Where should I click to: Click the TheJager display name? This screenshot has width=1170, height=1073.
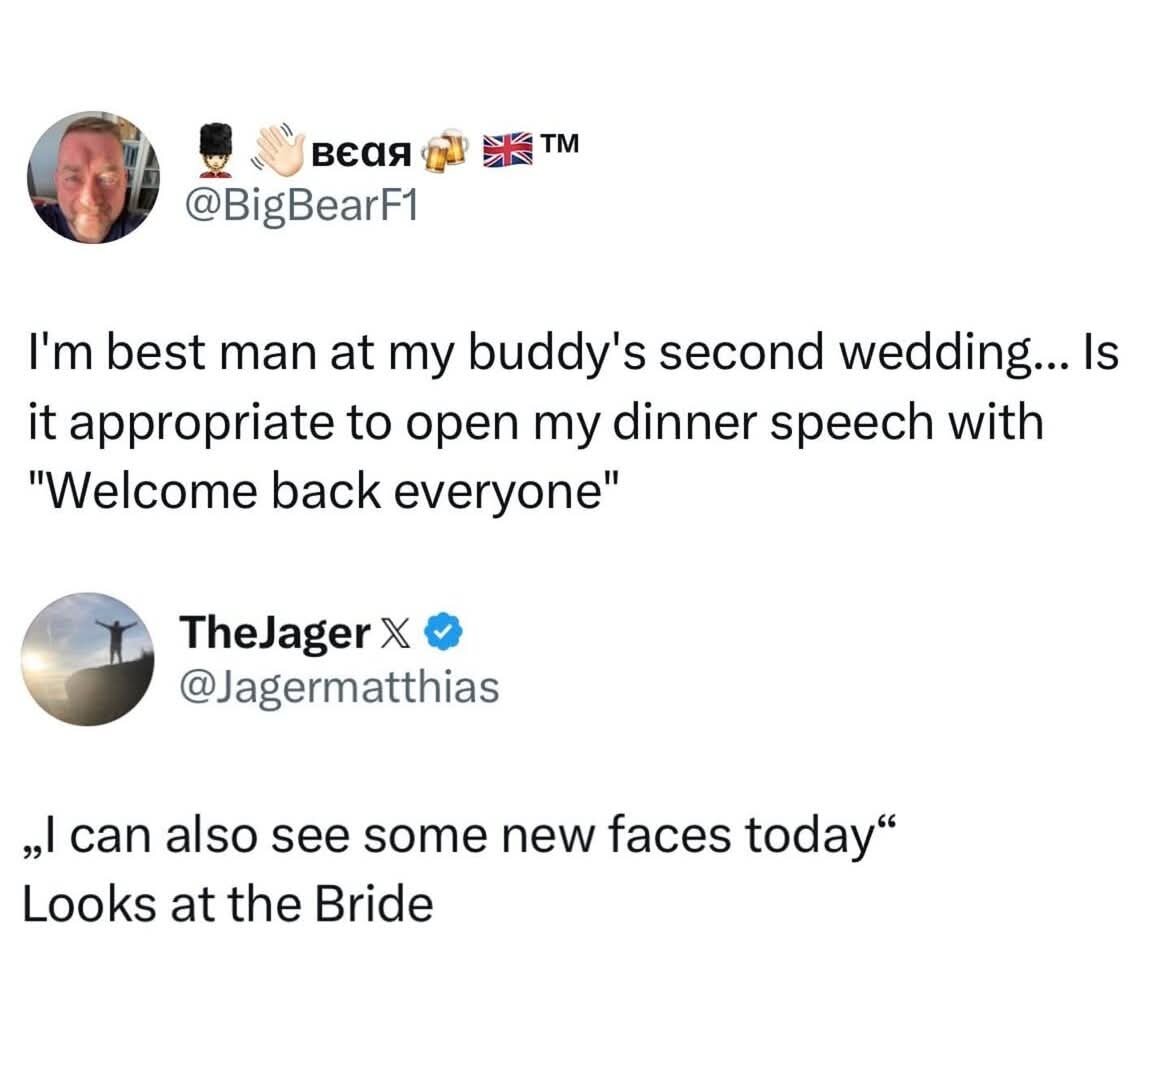[274, 633]
